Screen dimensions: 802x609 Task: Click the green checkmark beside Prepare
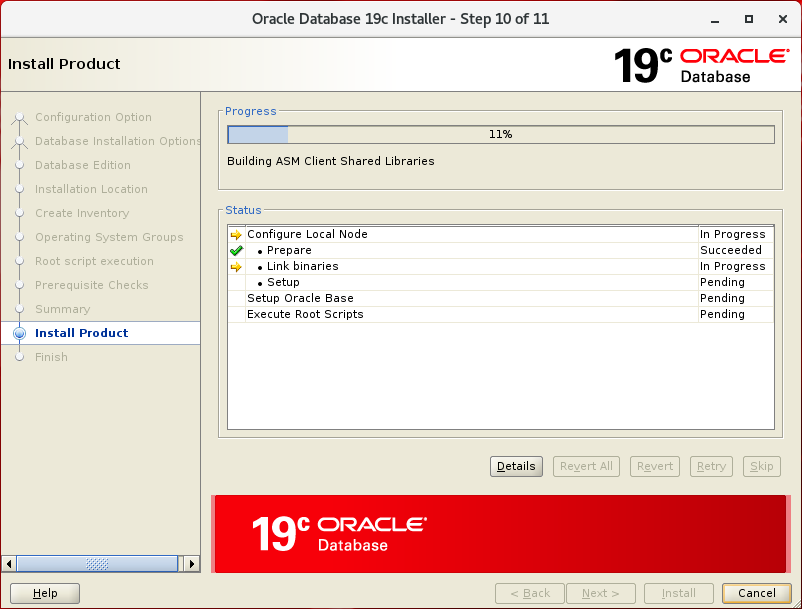coord(236,251)
